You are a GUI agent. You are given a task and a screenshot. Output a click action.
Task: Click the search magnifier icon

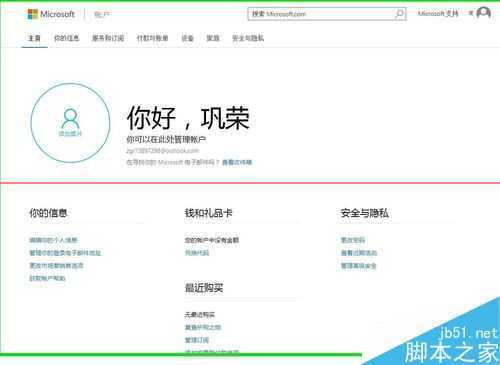[x=399, y=14]
